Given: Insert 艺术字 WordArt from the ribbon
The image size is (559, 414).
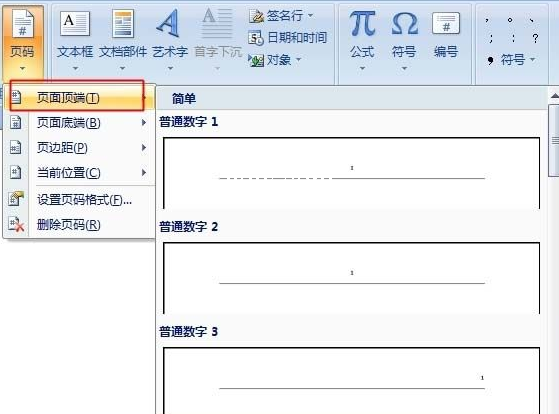Looking at the screenshot, I should pos(168,24).
